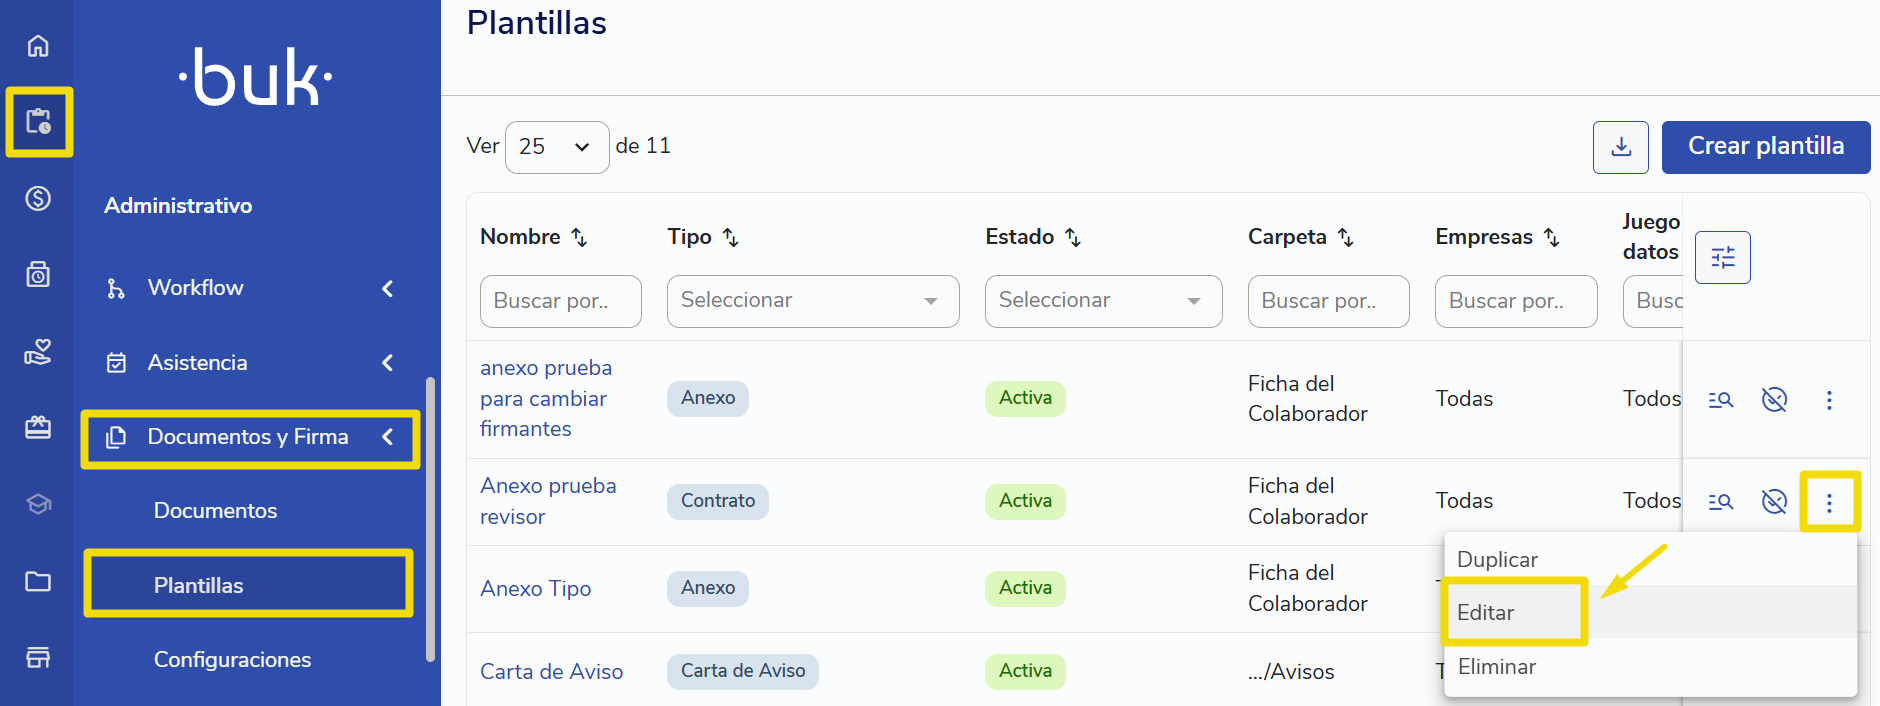Click the download templates icon button
1880x706 pixels.
tap(1620, 147)
